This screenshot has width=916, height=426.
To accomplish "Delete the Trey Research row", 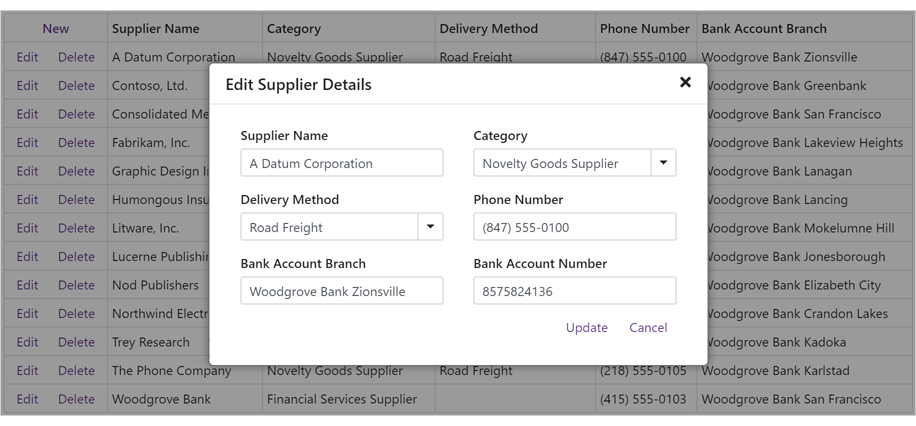I will point(76,342).
